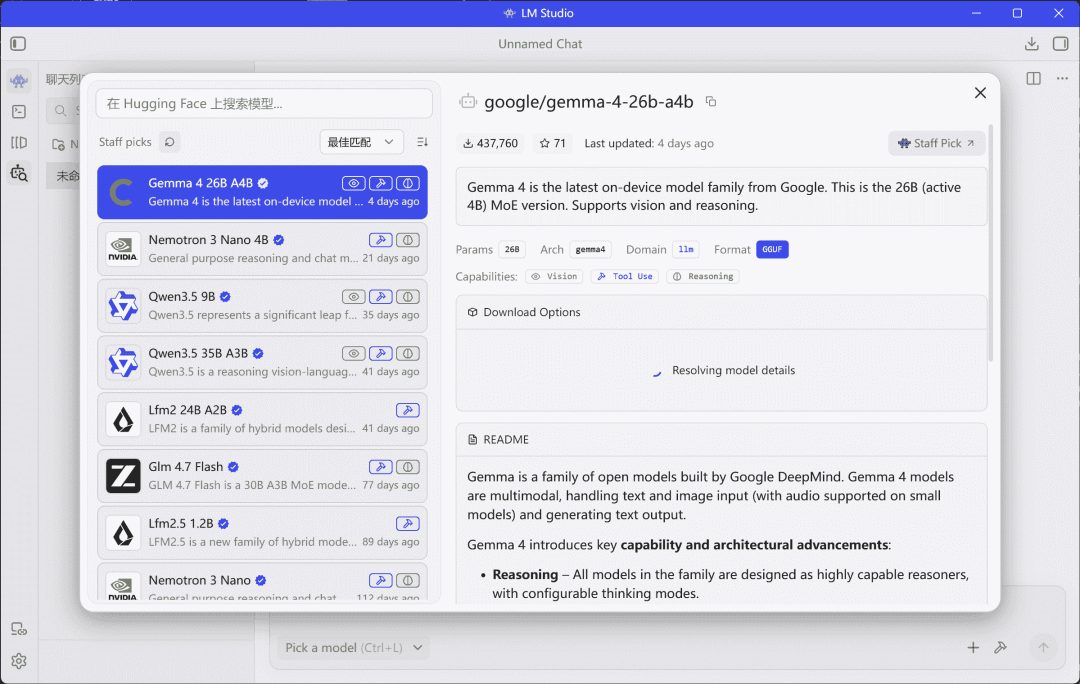Screen dimensions: 1080x684
Task: Refresh the Staff picks list
Action: 169,142
